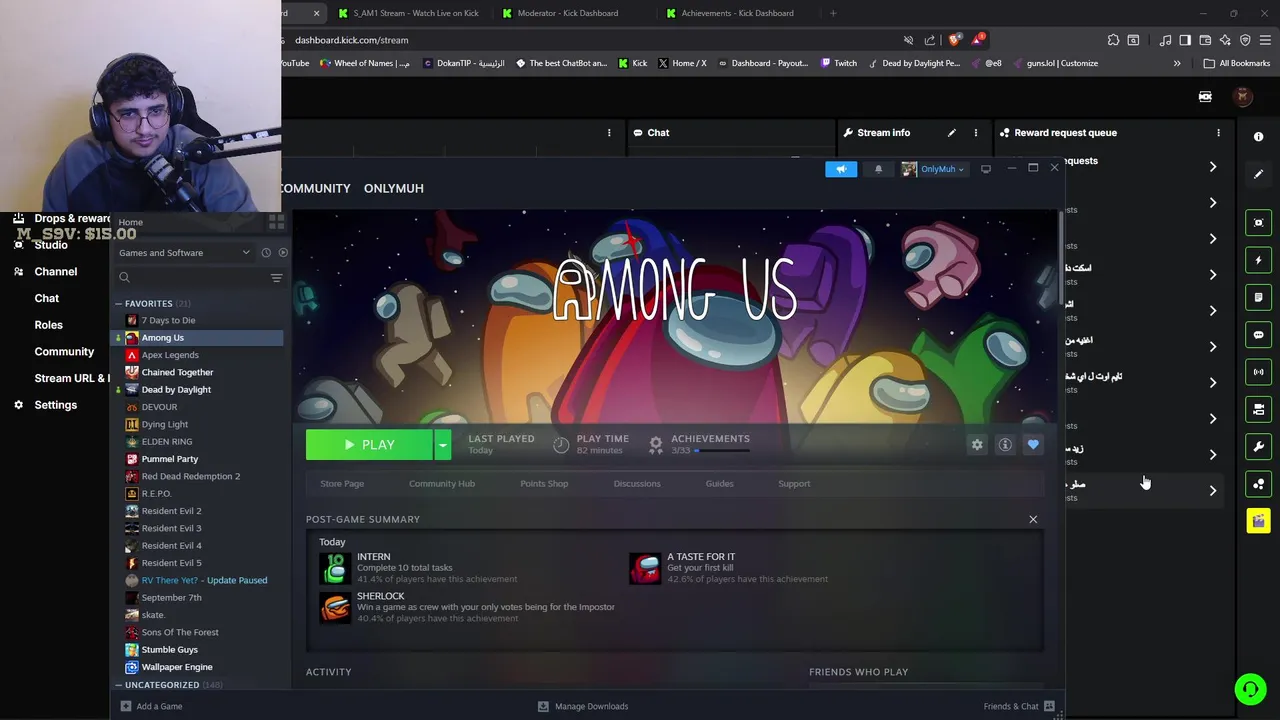Click the Intern achievement icon
Viewport: 1280px width, 720px height.
(x=335, y=568)
